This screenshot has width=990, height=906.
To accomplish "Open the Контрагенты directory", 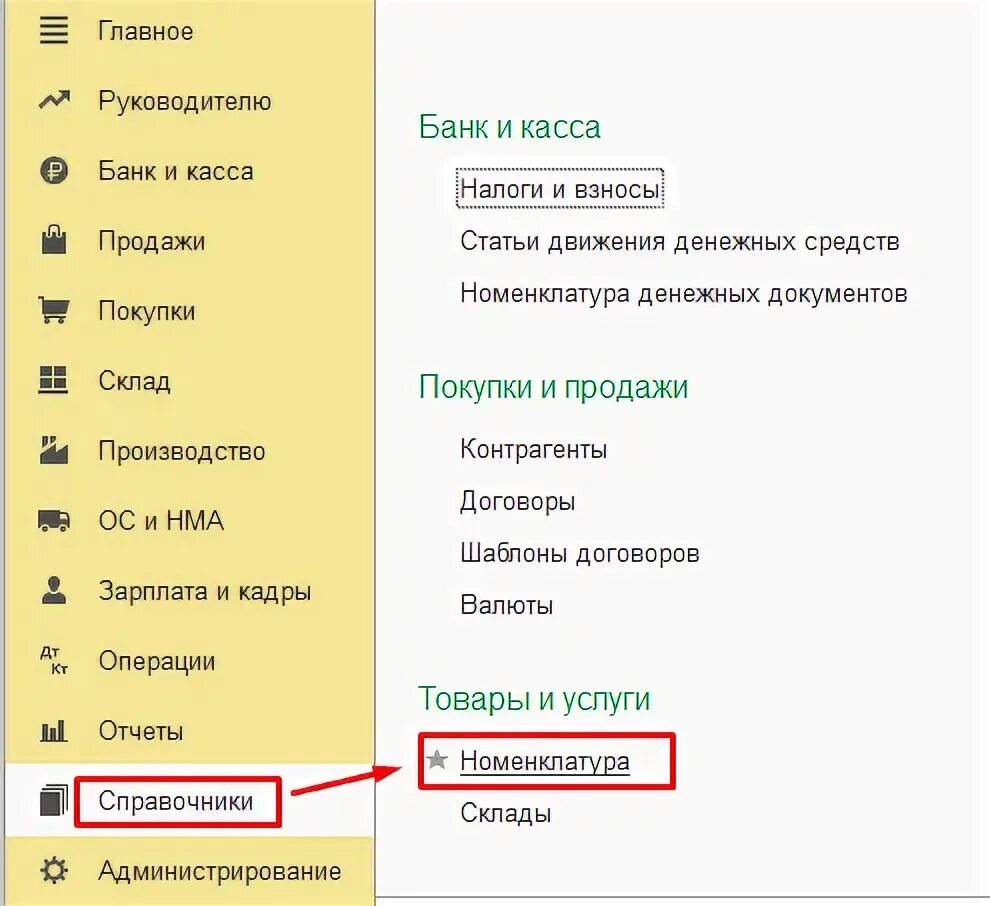I will pos(534,449).
